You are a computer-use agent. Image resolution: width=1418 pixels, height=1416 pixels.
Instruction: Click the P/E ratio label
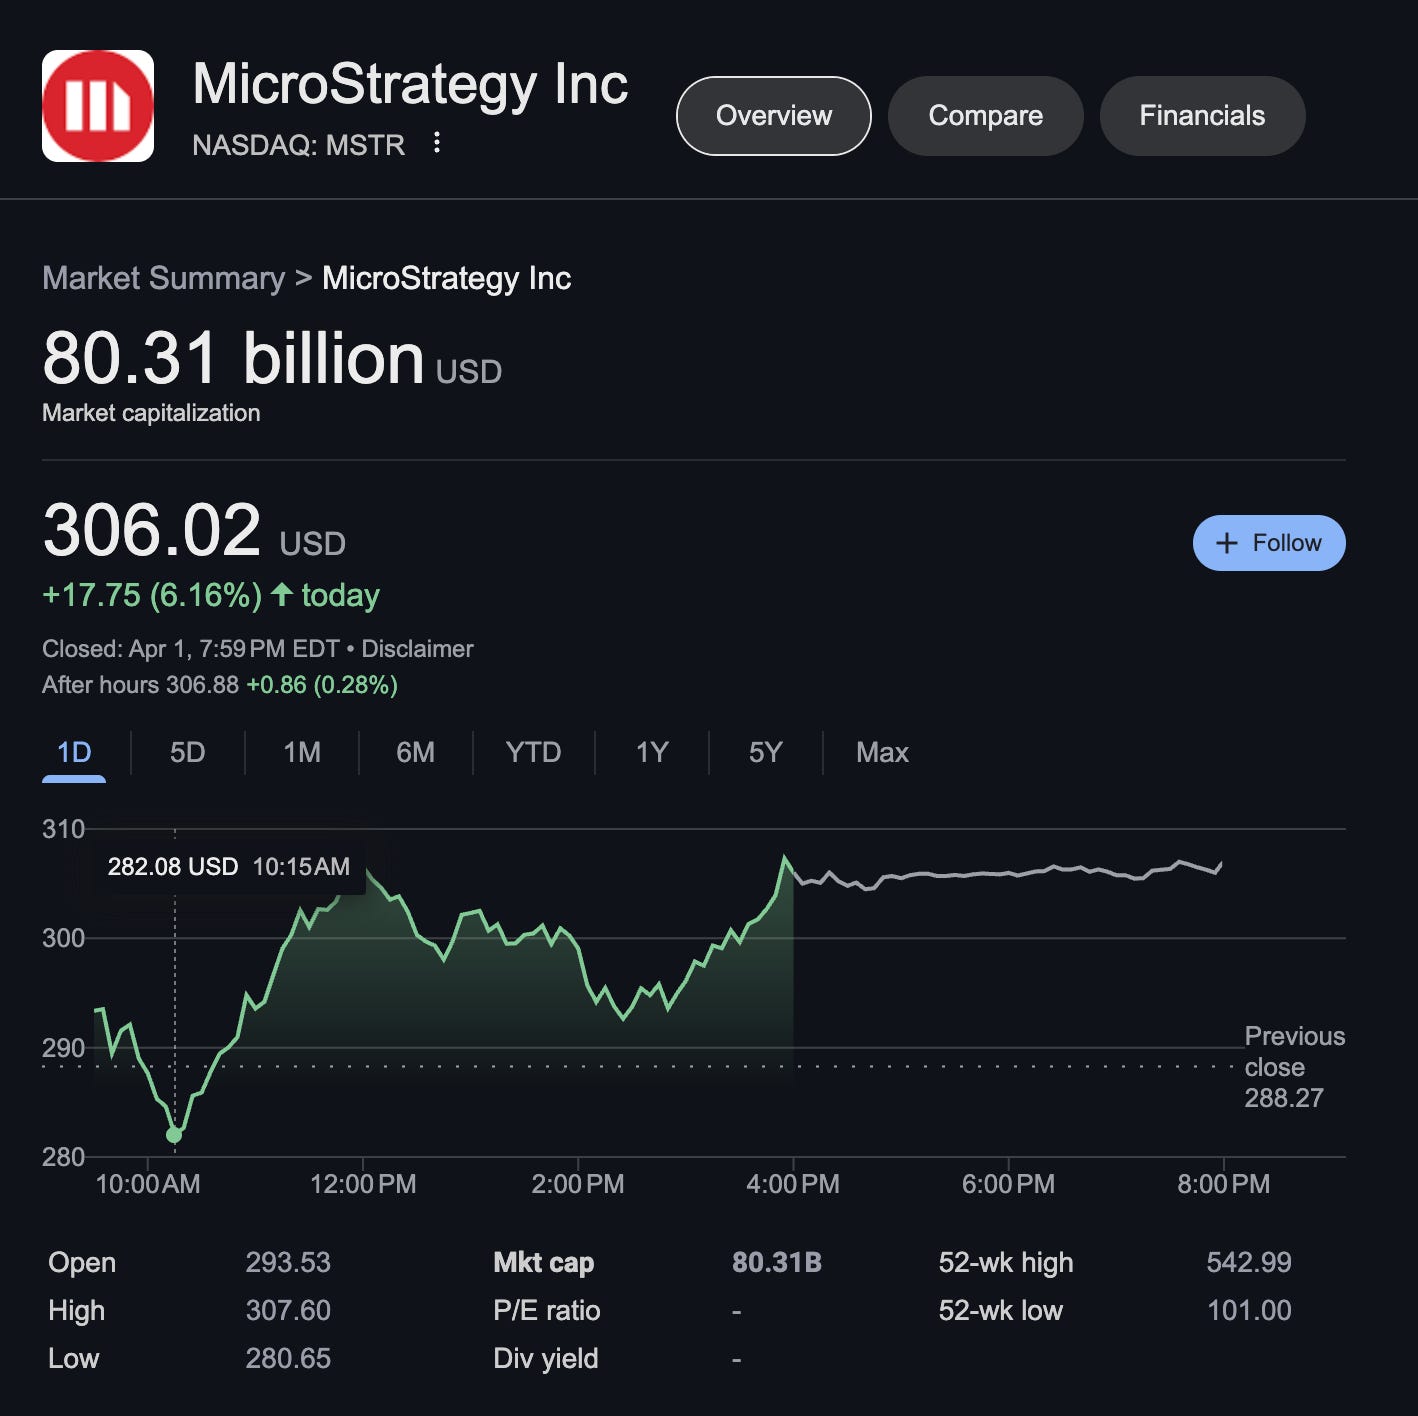click(547, 1311)
